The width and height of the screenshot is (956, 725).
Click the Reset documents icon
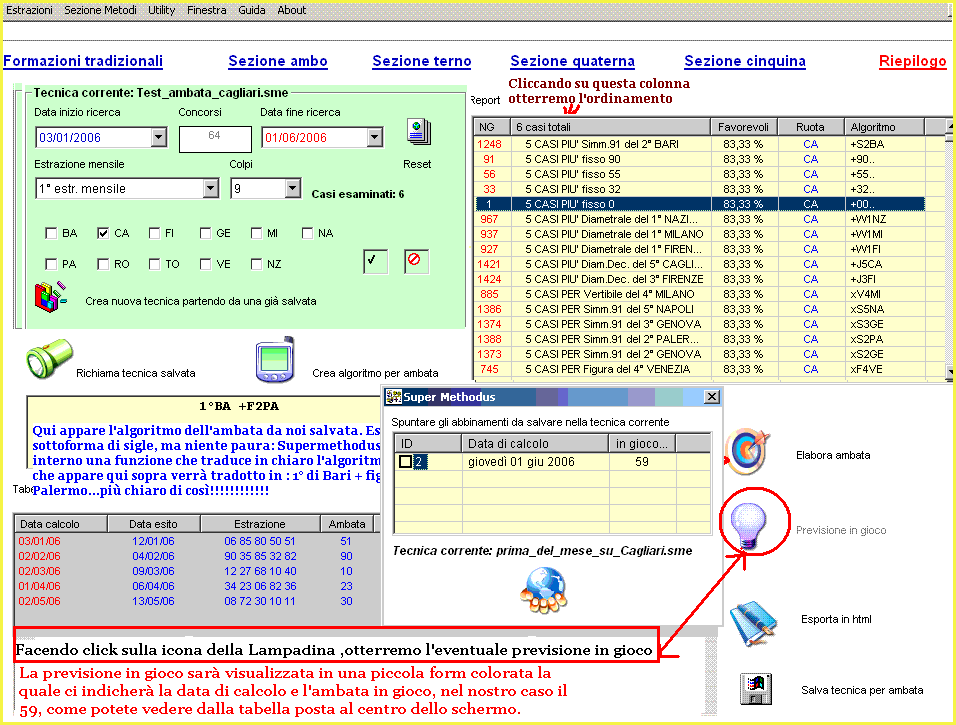[x=419, y=132]
